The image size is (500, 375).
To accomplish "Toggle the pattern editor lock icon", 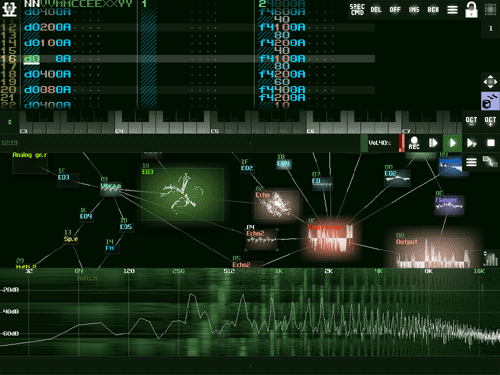I will point(471,10).
